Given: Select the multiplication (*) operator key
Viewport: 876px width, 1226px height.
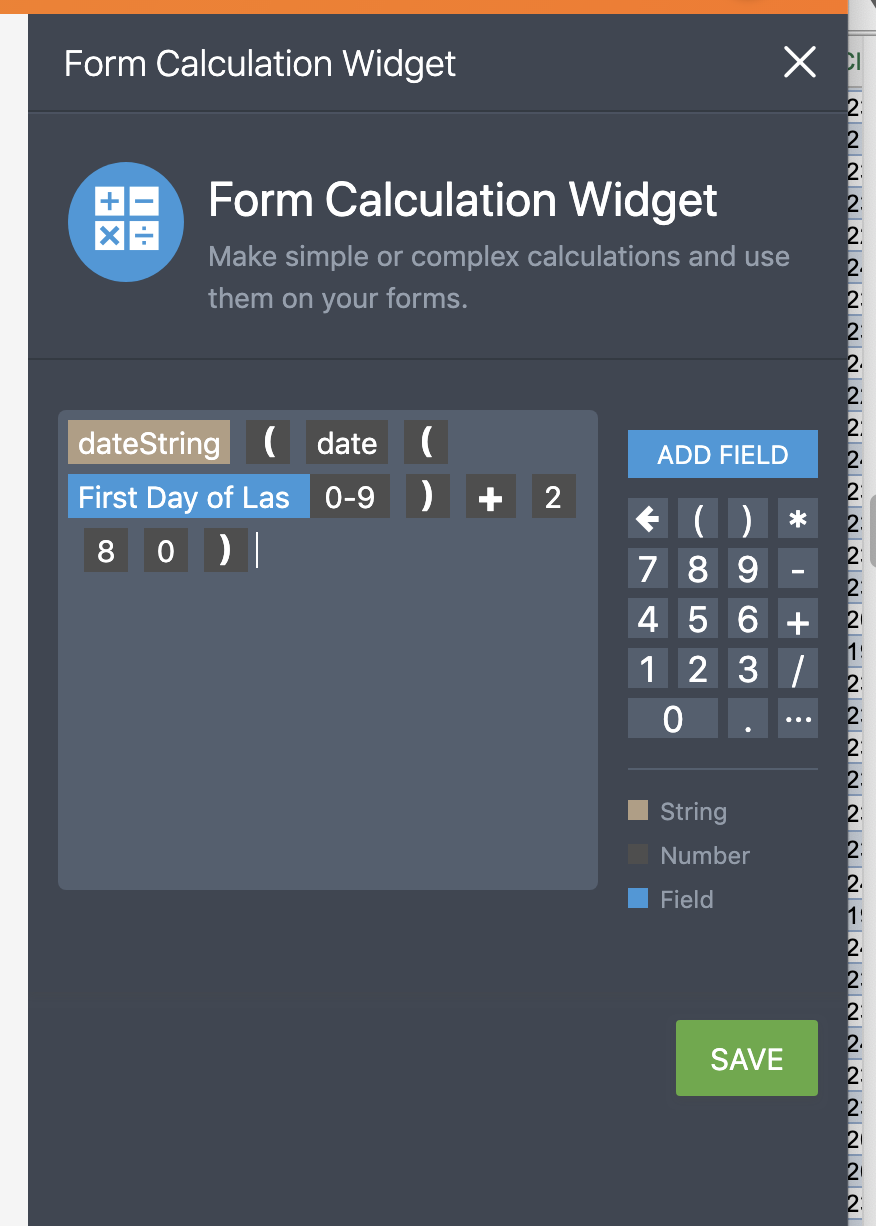Looking at the screenshot, I should point(797,518).
